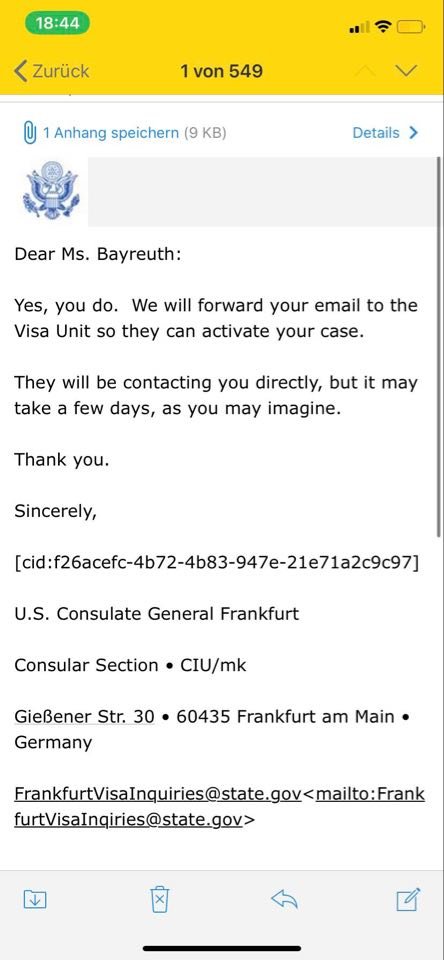Tap the 18:44 time indicator pill
This screenshot has width=444, height=960.
[58, 24]
